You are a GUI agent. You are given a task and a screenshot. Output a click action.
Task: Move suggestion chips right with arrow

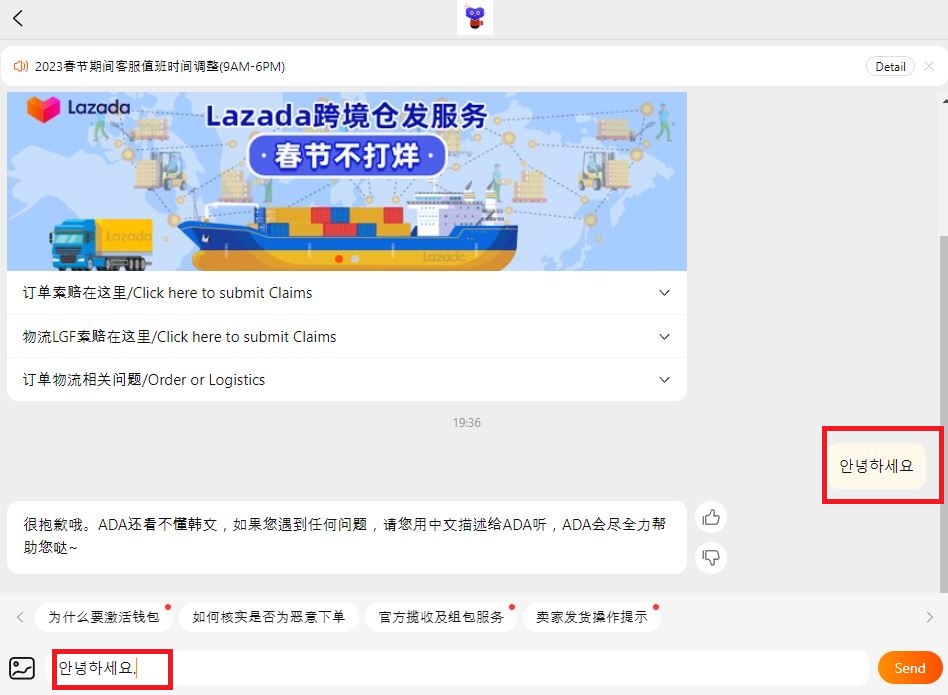[x=929, y=617]
